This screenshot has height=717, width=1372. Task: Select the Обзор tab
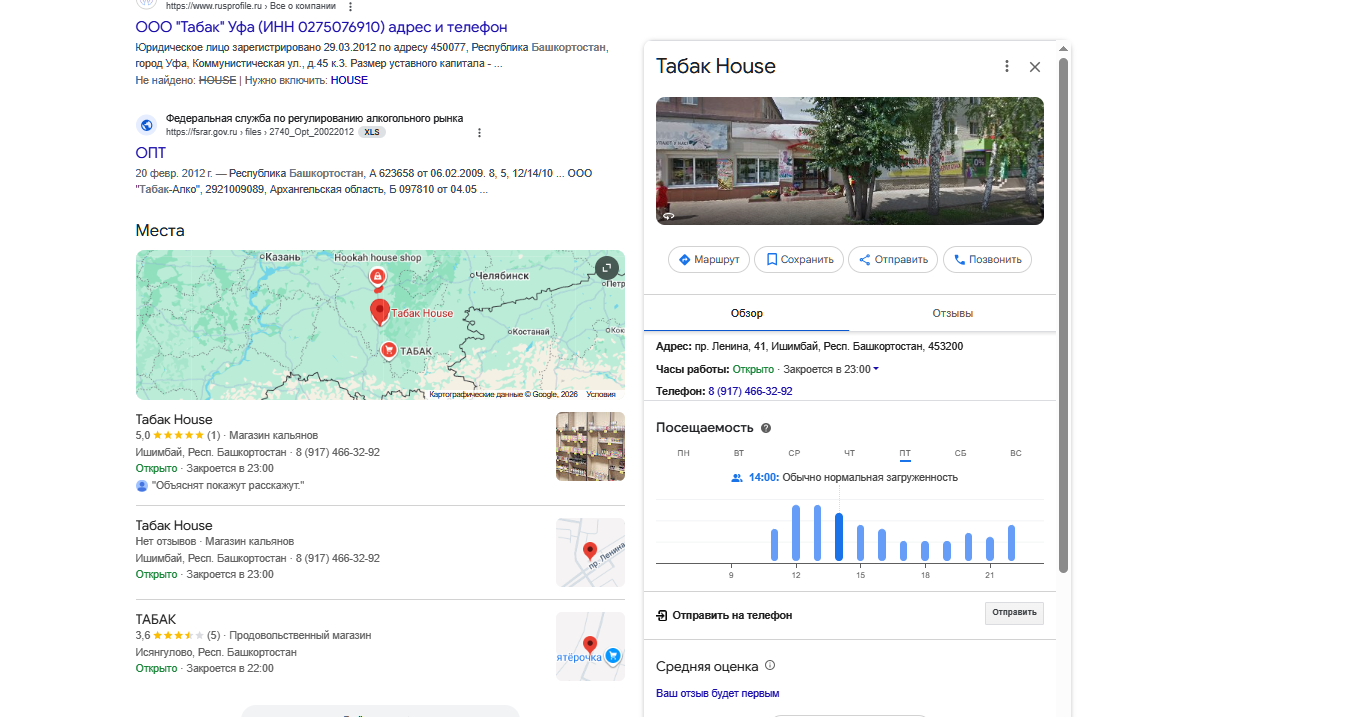point(746,313)
